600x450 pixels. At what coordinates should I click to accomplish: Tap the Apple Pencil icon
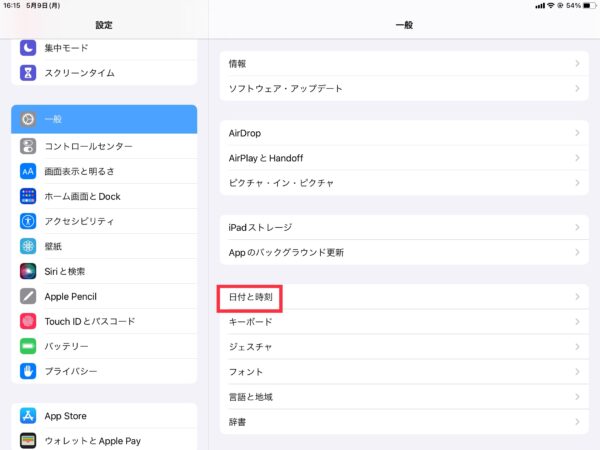[x=28, y=296]
